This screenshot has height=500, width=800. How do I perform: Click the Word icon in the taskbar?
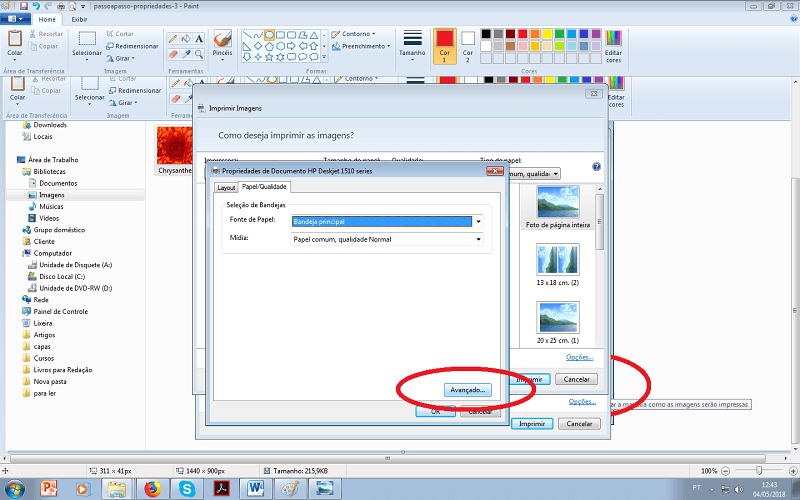pyautogui.click(x=255, y=488)
